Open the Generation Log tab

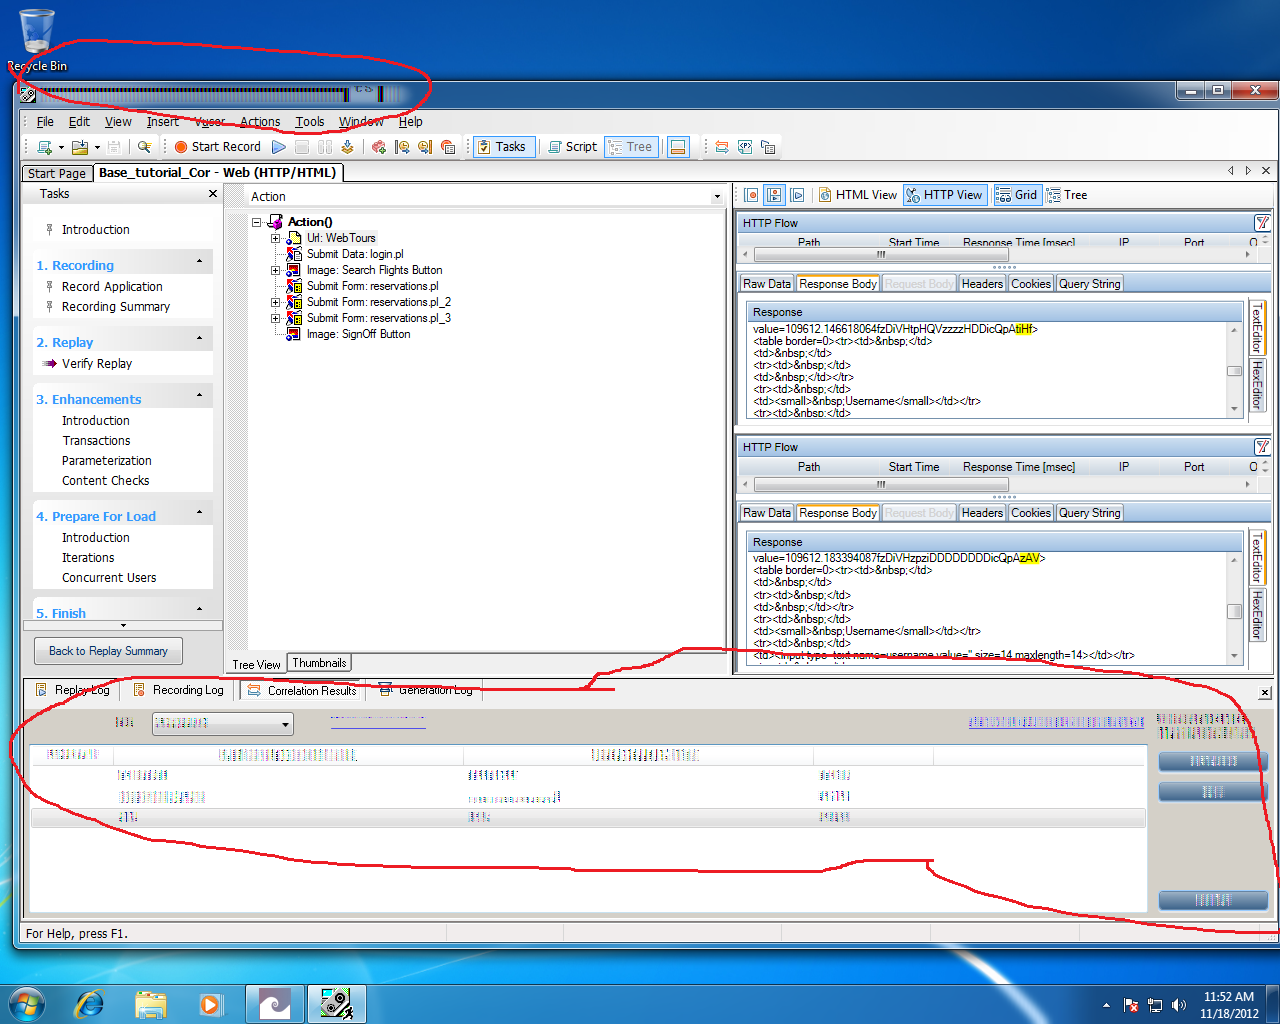[x=427, y=690]
